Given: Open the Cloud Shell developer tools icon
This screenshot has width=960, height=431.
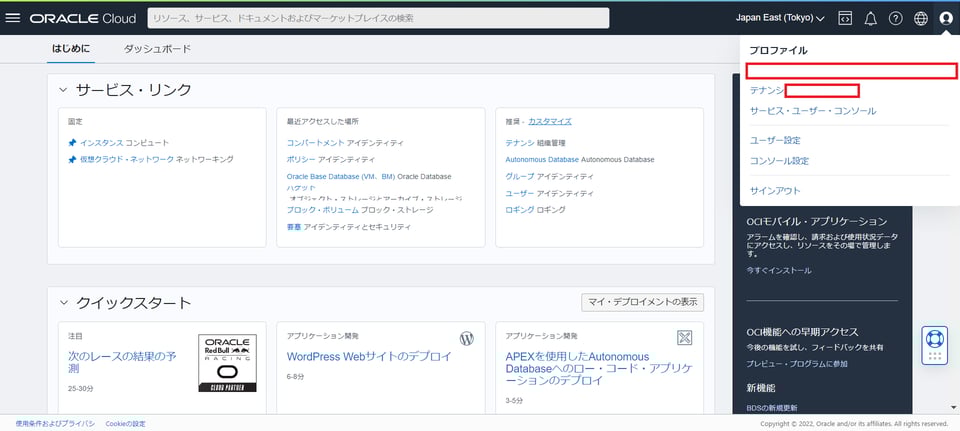Looking at the screenshot, I should pos(845,18).
